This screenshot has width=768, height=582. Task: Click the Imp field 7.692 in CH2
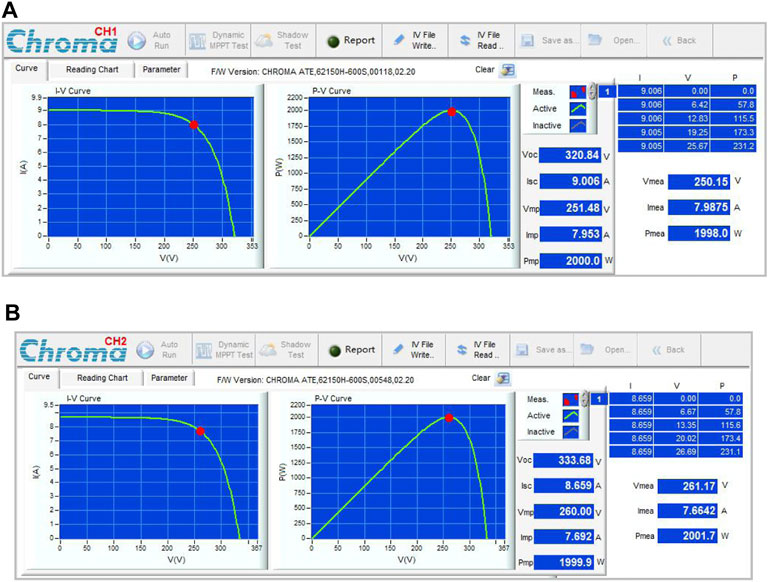click(x=563, y=537)
